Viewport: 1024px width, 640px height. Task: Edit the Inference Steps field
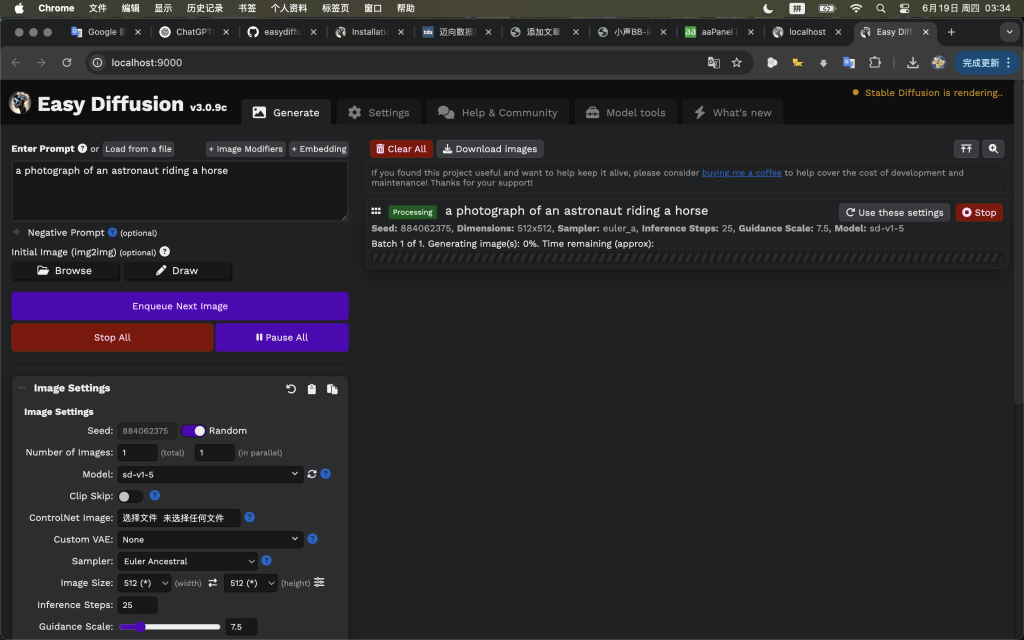[137, 605]
